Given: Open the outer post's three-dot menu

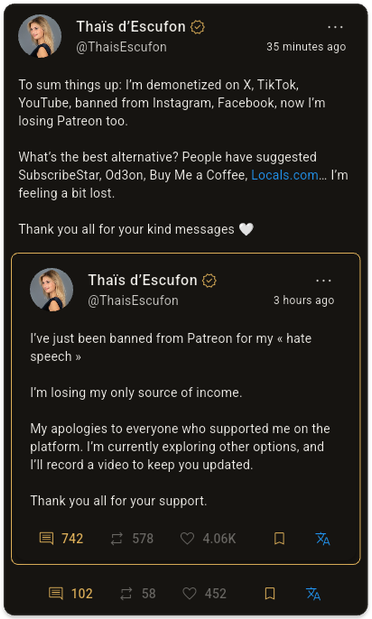Looking at the screenshot, I should (x=335, y=27).
